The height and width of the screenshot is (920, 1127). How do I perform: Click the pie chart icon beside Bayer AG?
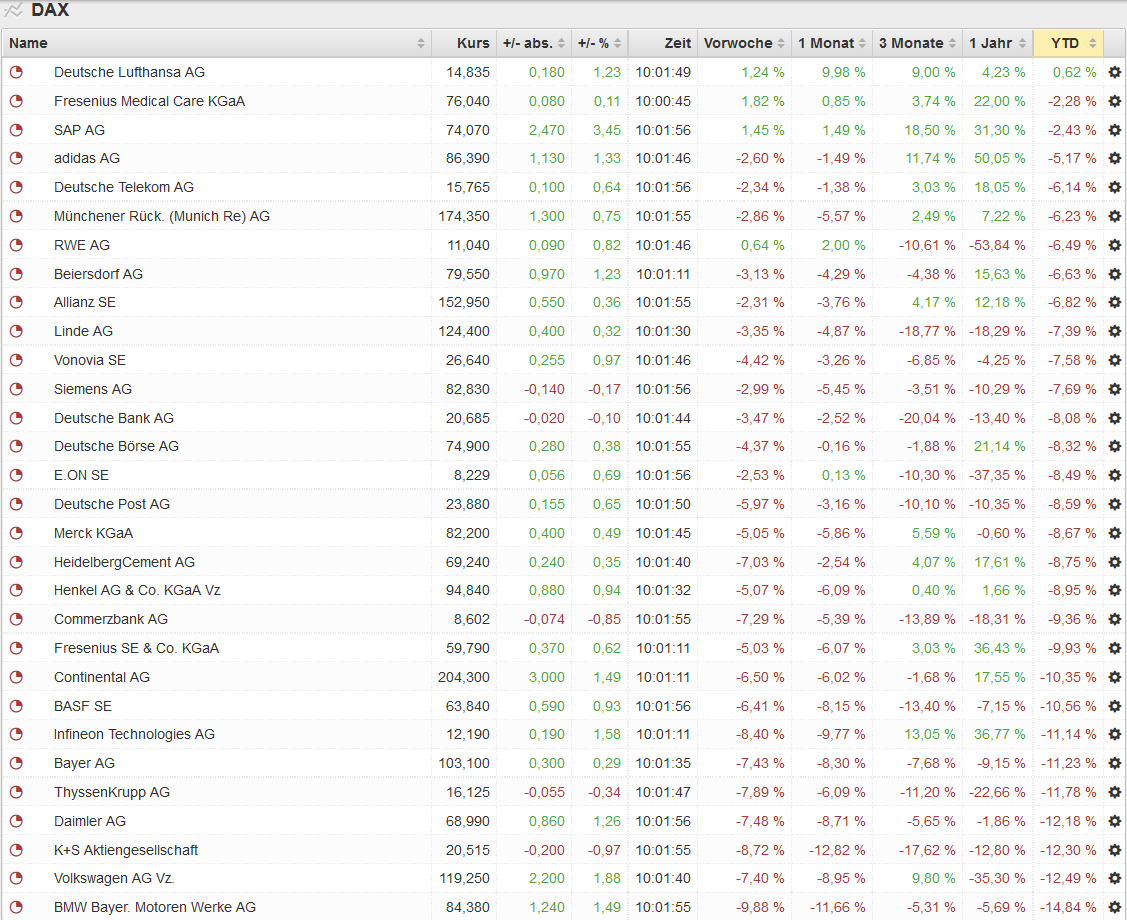(16, 763)
